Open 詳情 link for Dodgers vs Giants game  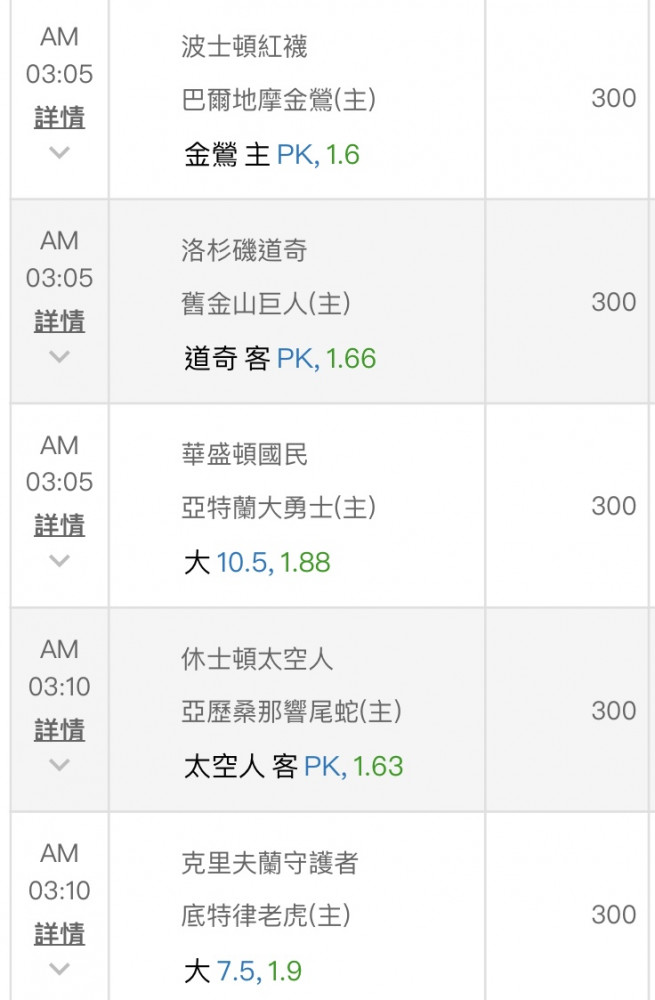pyautogui.click(x=59, y=321)
